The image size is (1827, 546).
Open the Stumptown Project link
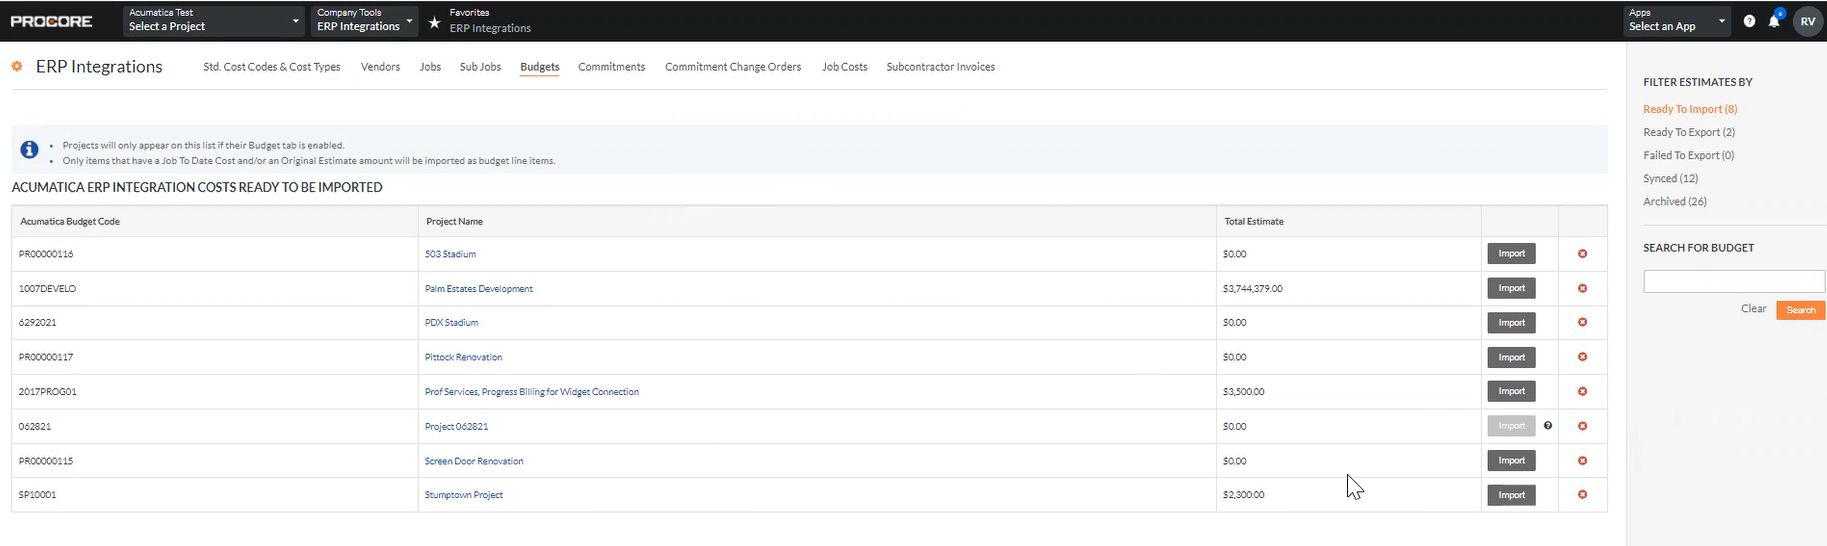[464, 495]
